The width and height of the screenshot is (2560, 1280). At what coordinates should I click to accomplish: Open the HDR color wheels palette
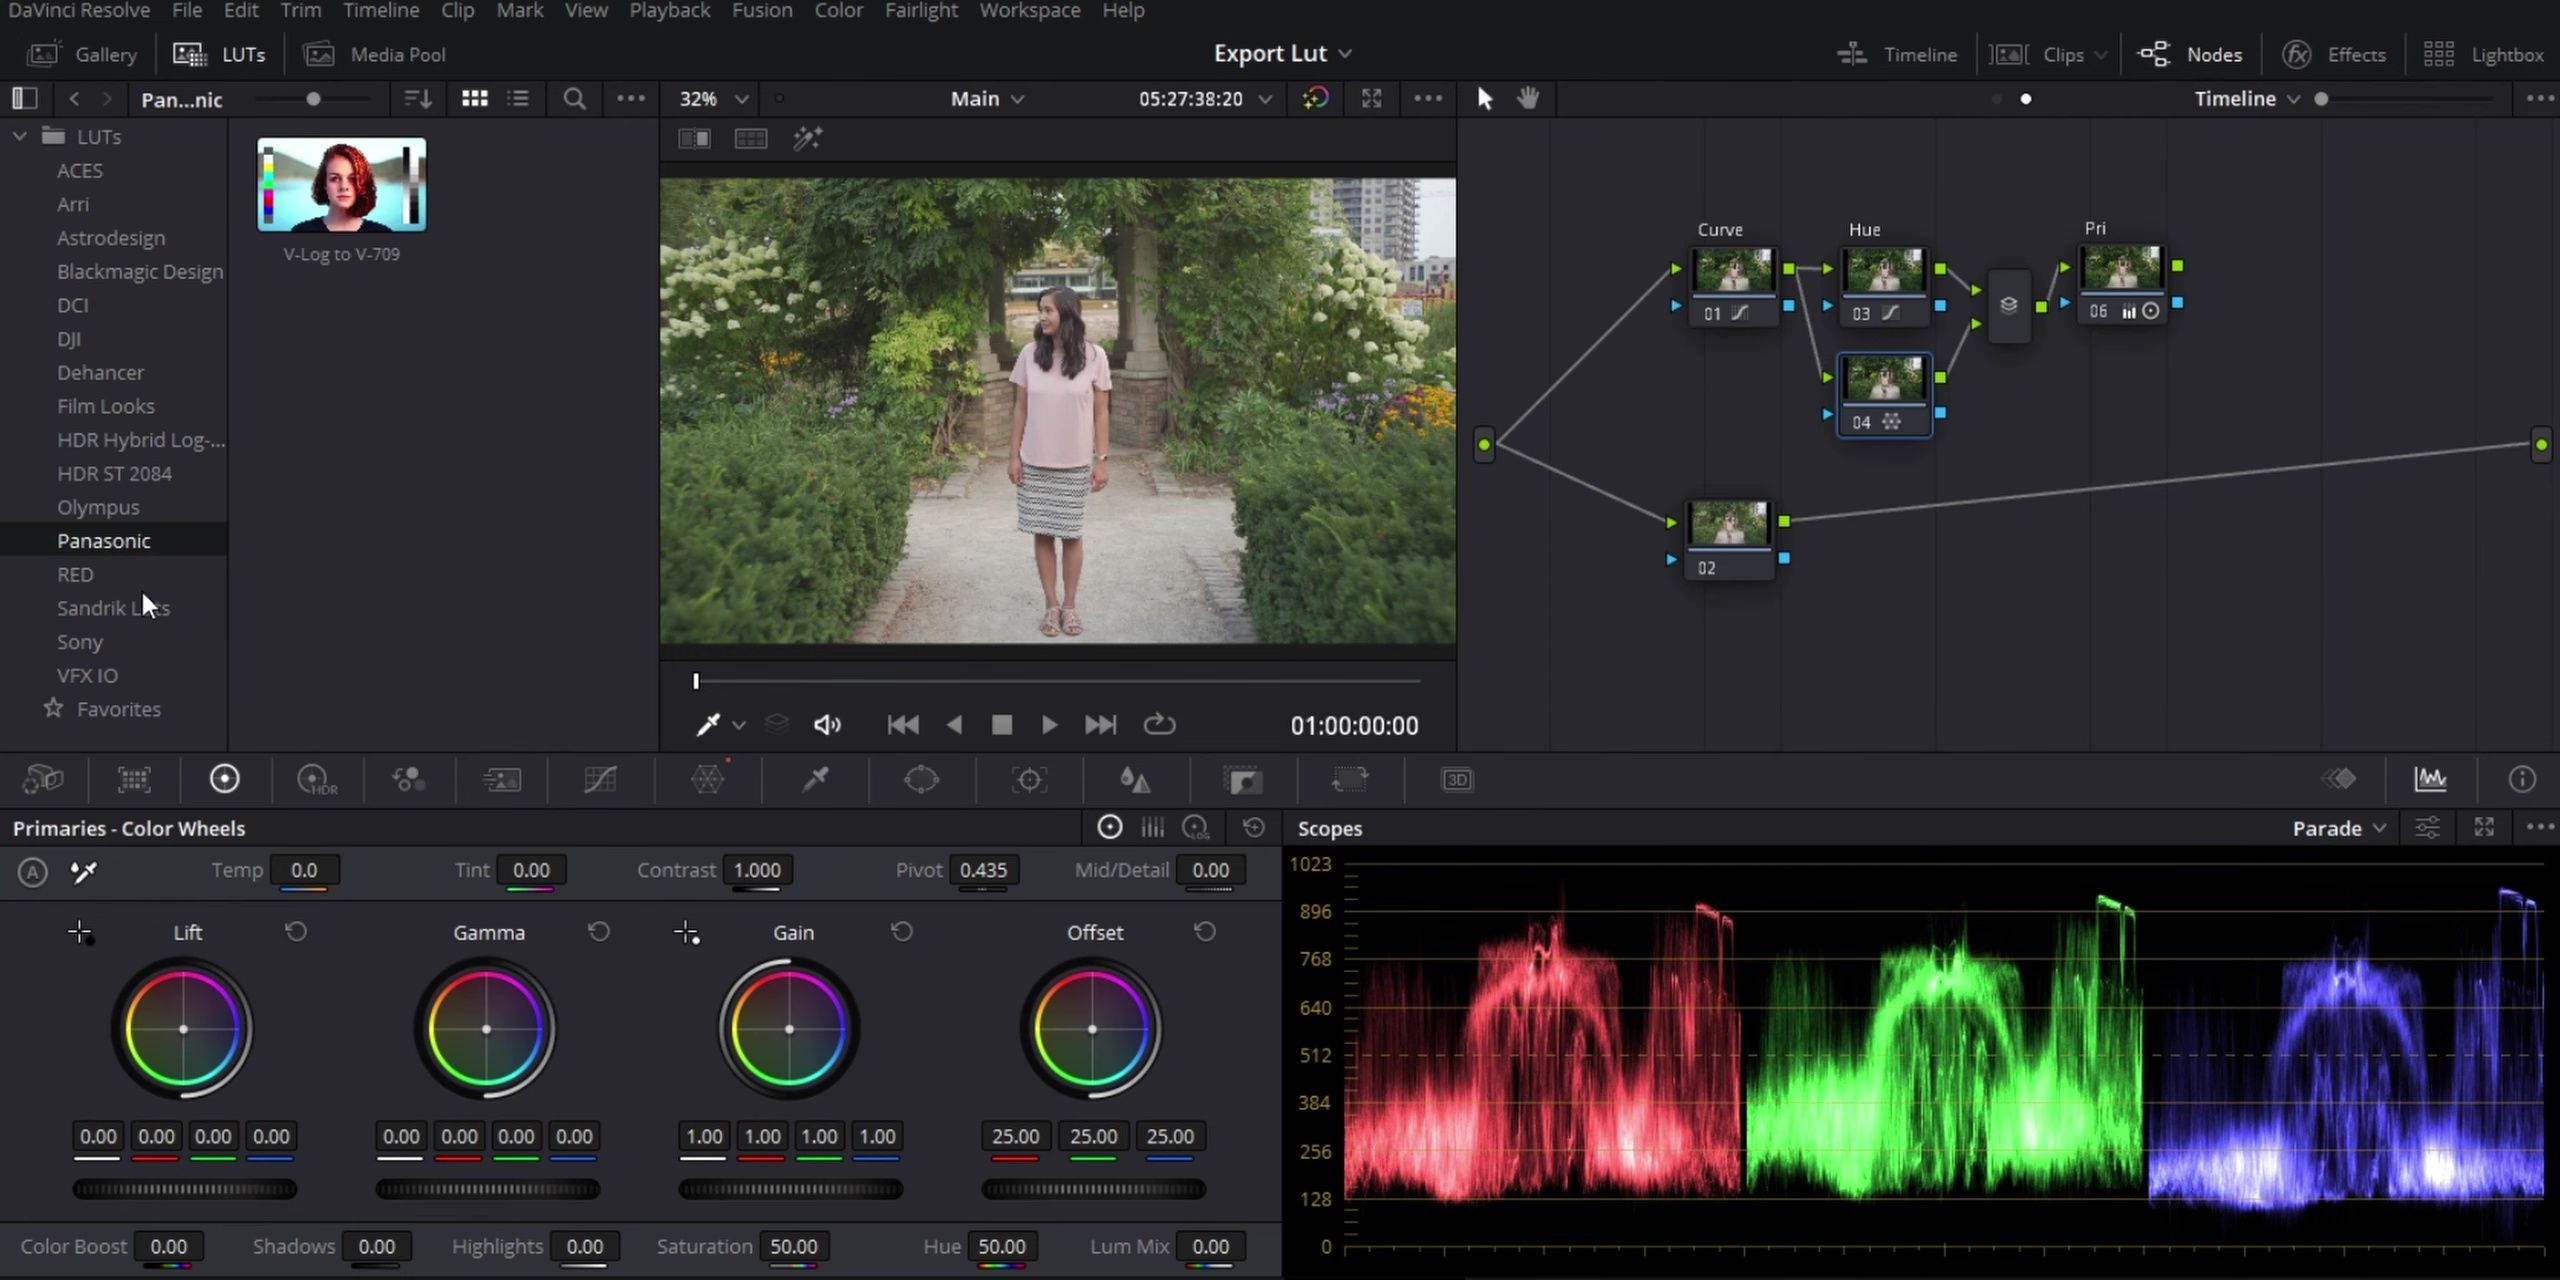(x=317, y=779)
